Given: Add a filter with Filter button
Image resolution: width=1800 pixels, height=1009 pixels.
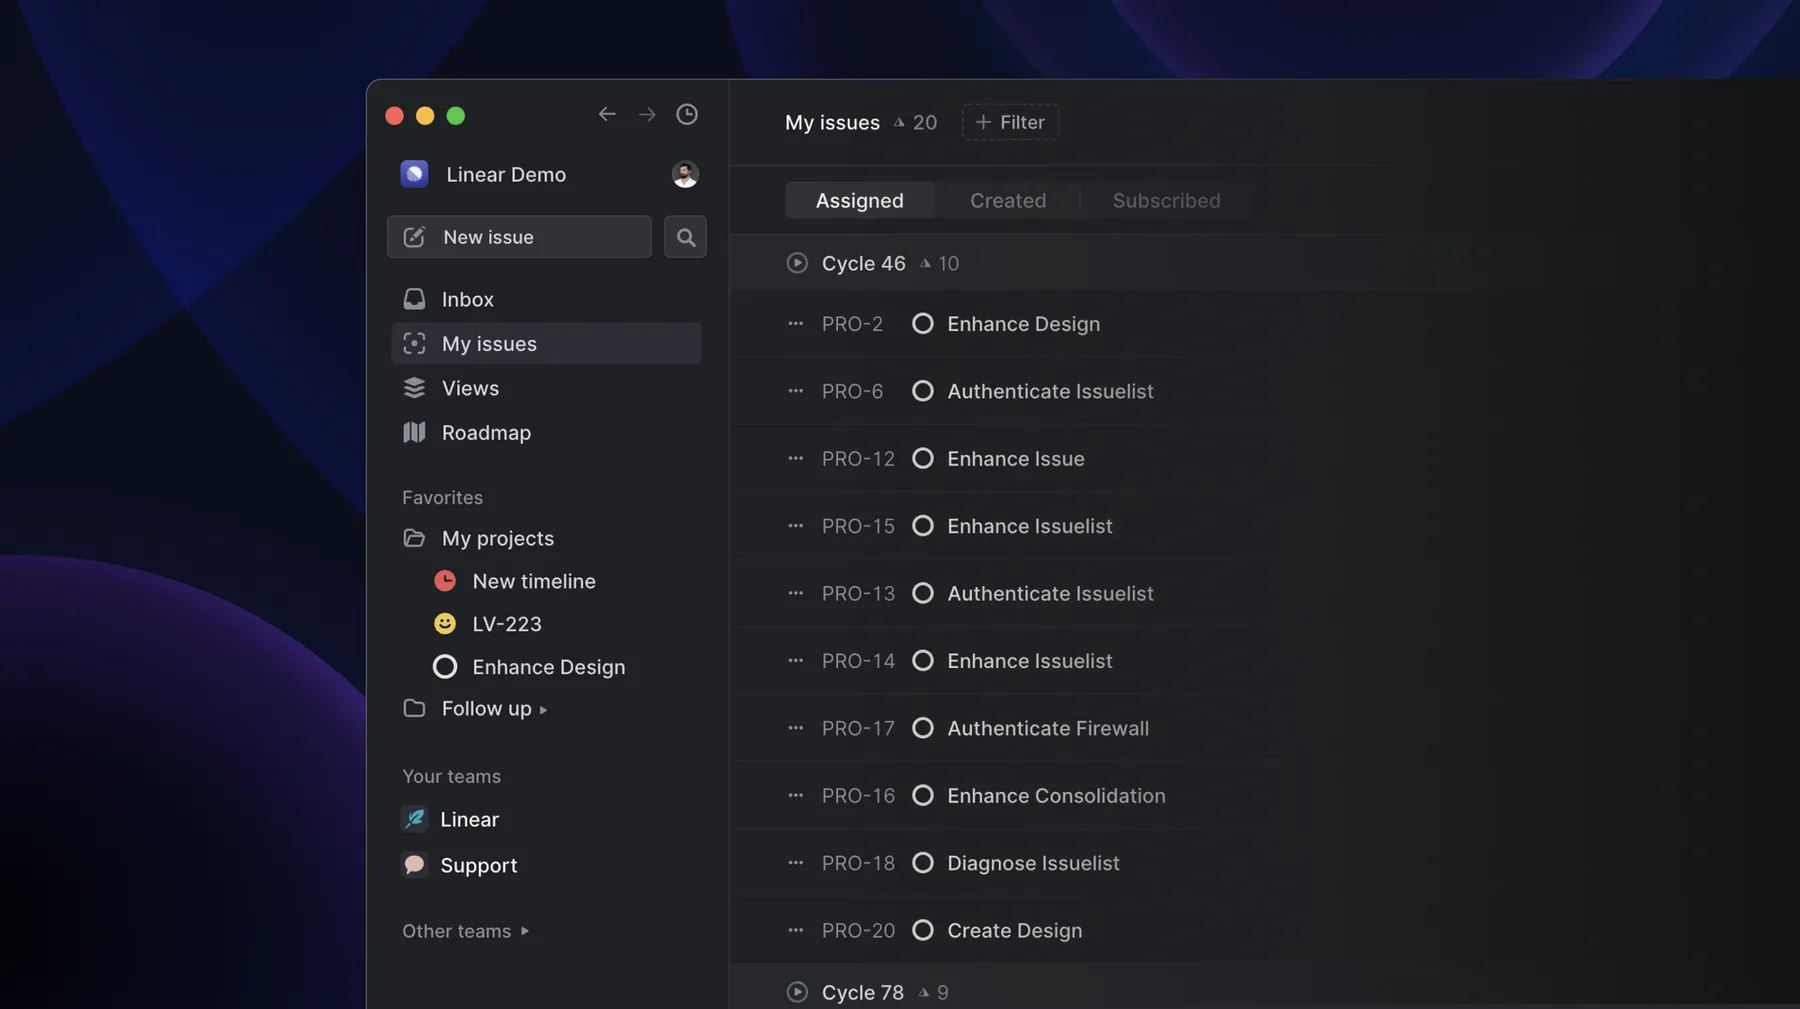Looking at the screenshot, I should click(x=1010, y=122).
